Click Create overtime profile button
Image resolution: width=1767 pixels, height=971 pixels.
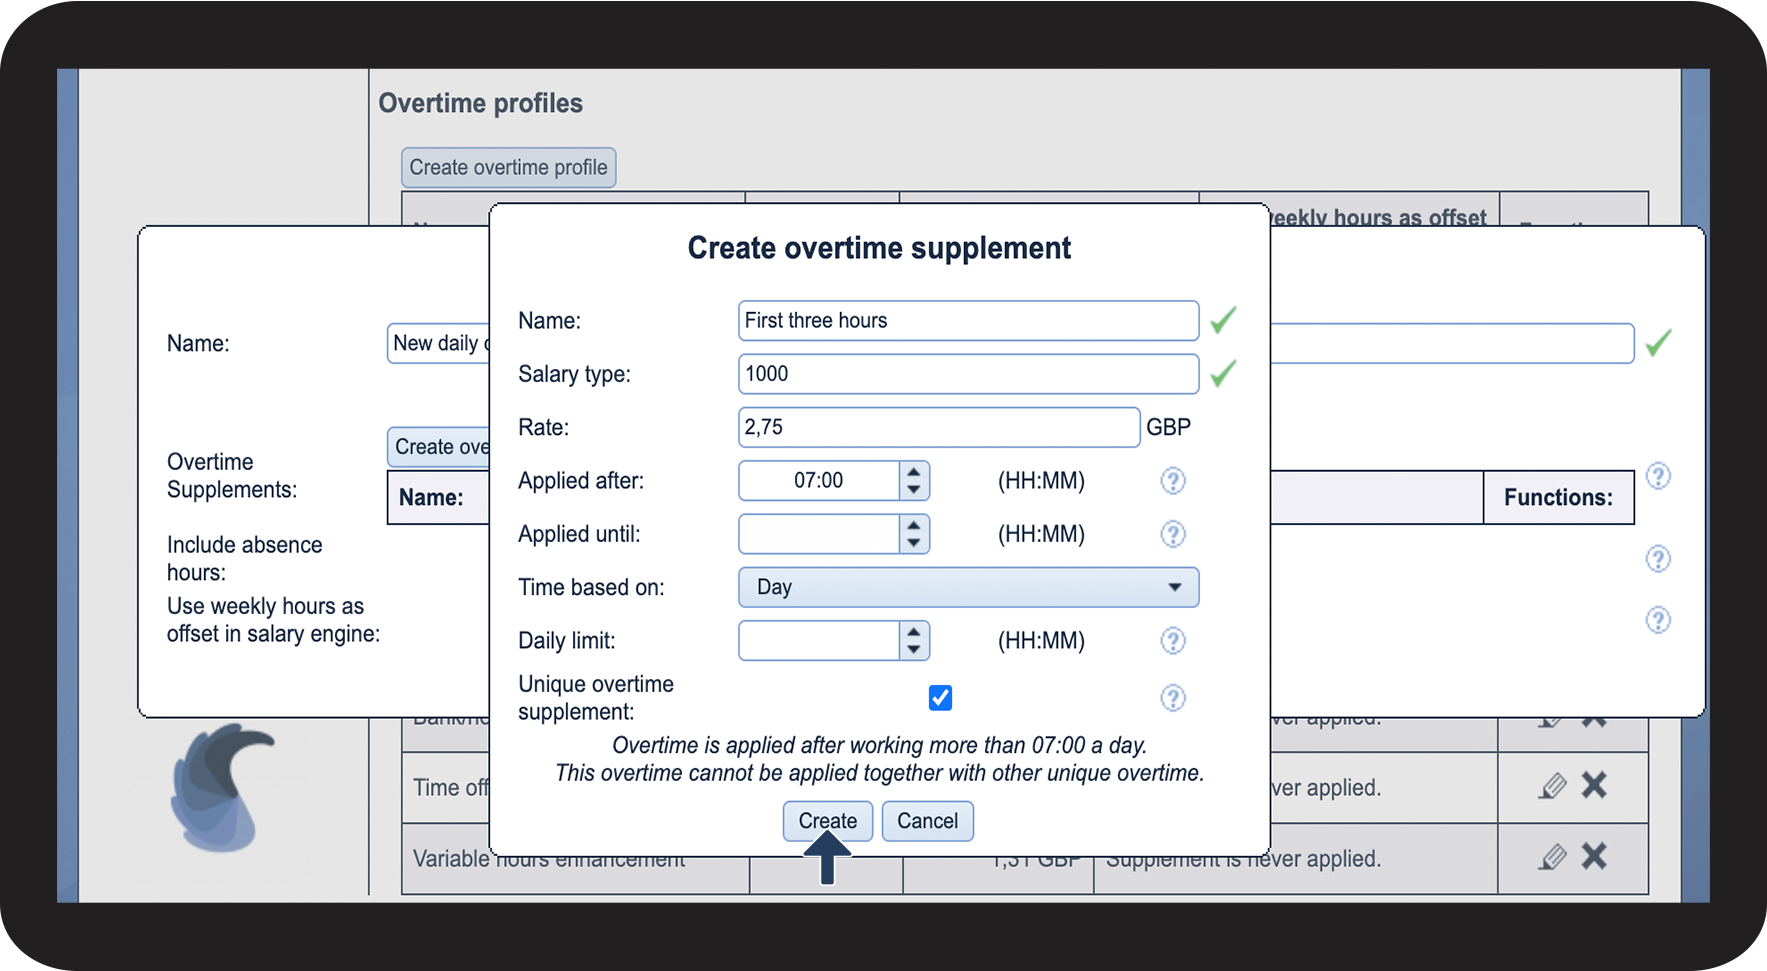508,168
